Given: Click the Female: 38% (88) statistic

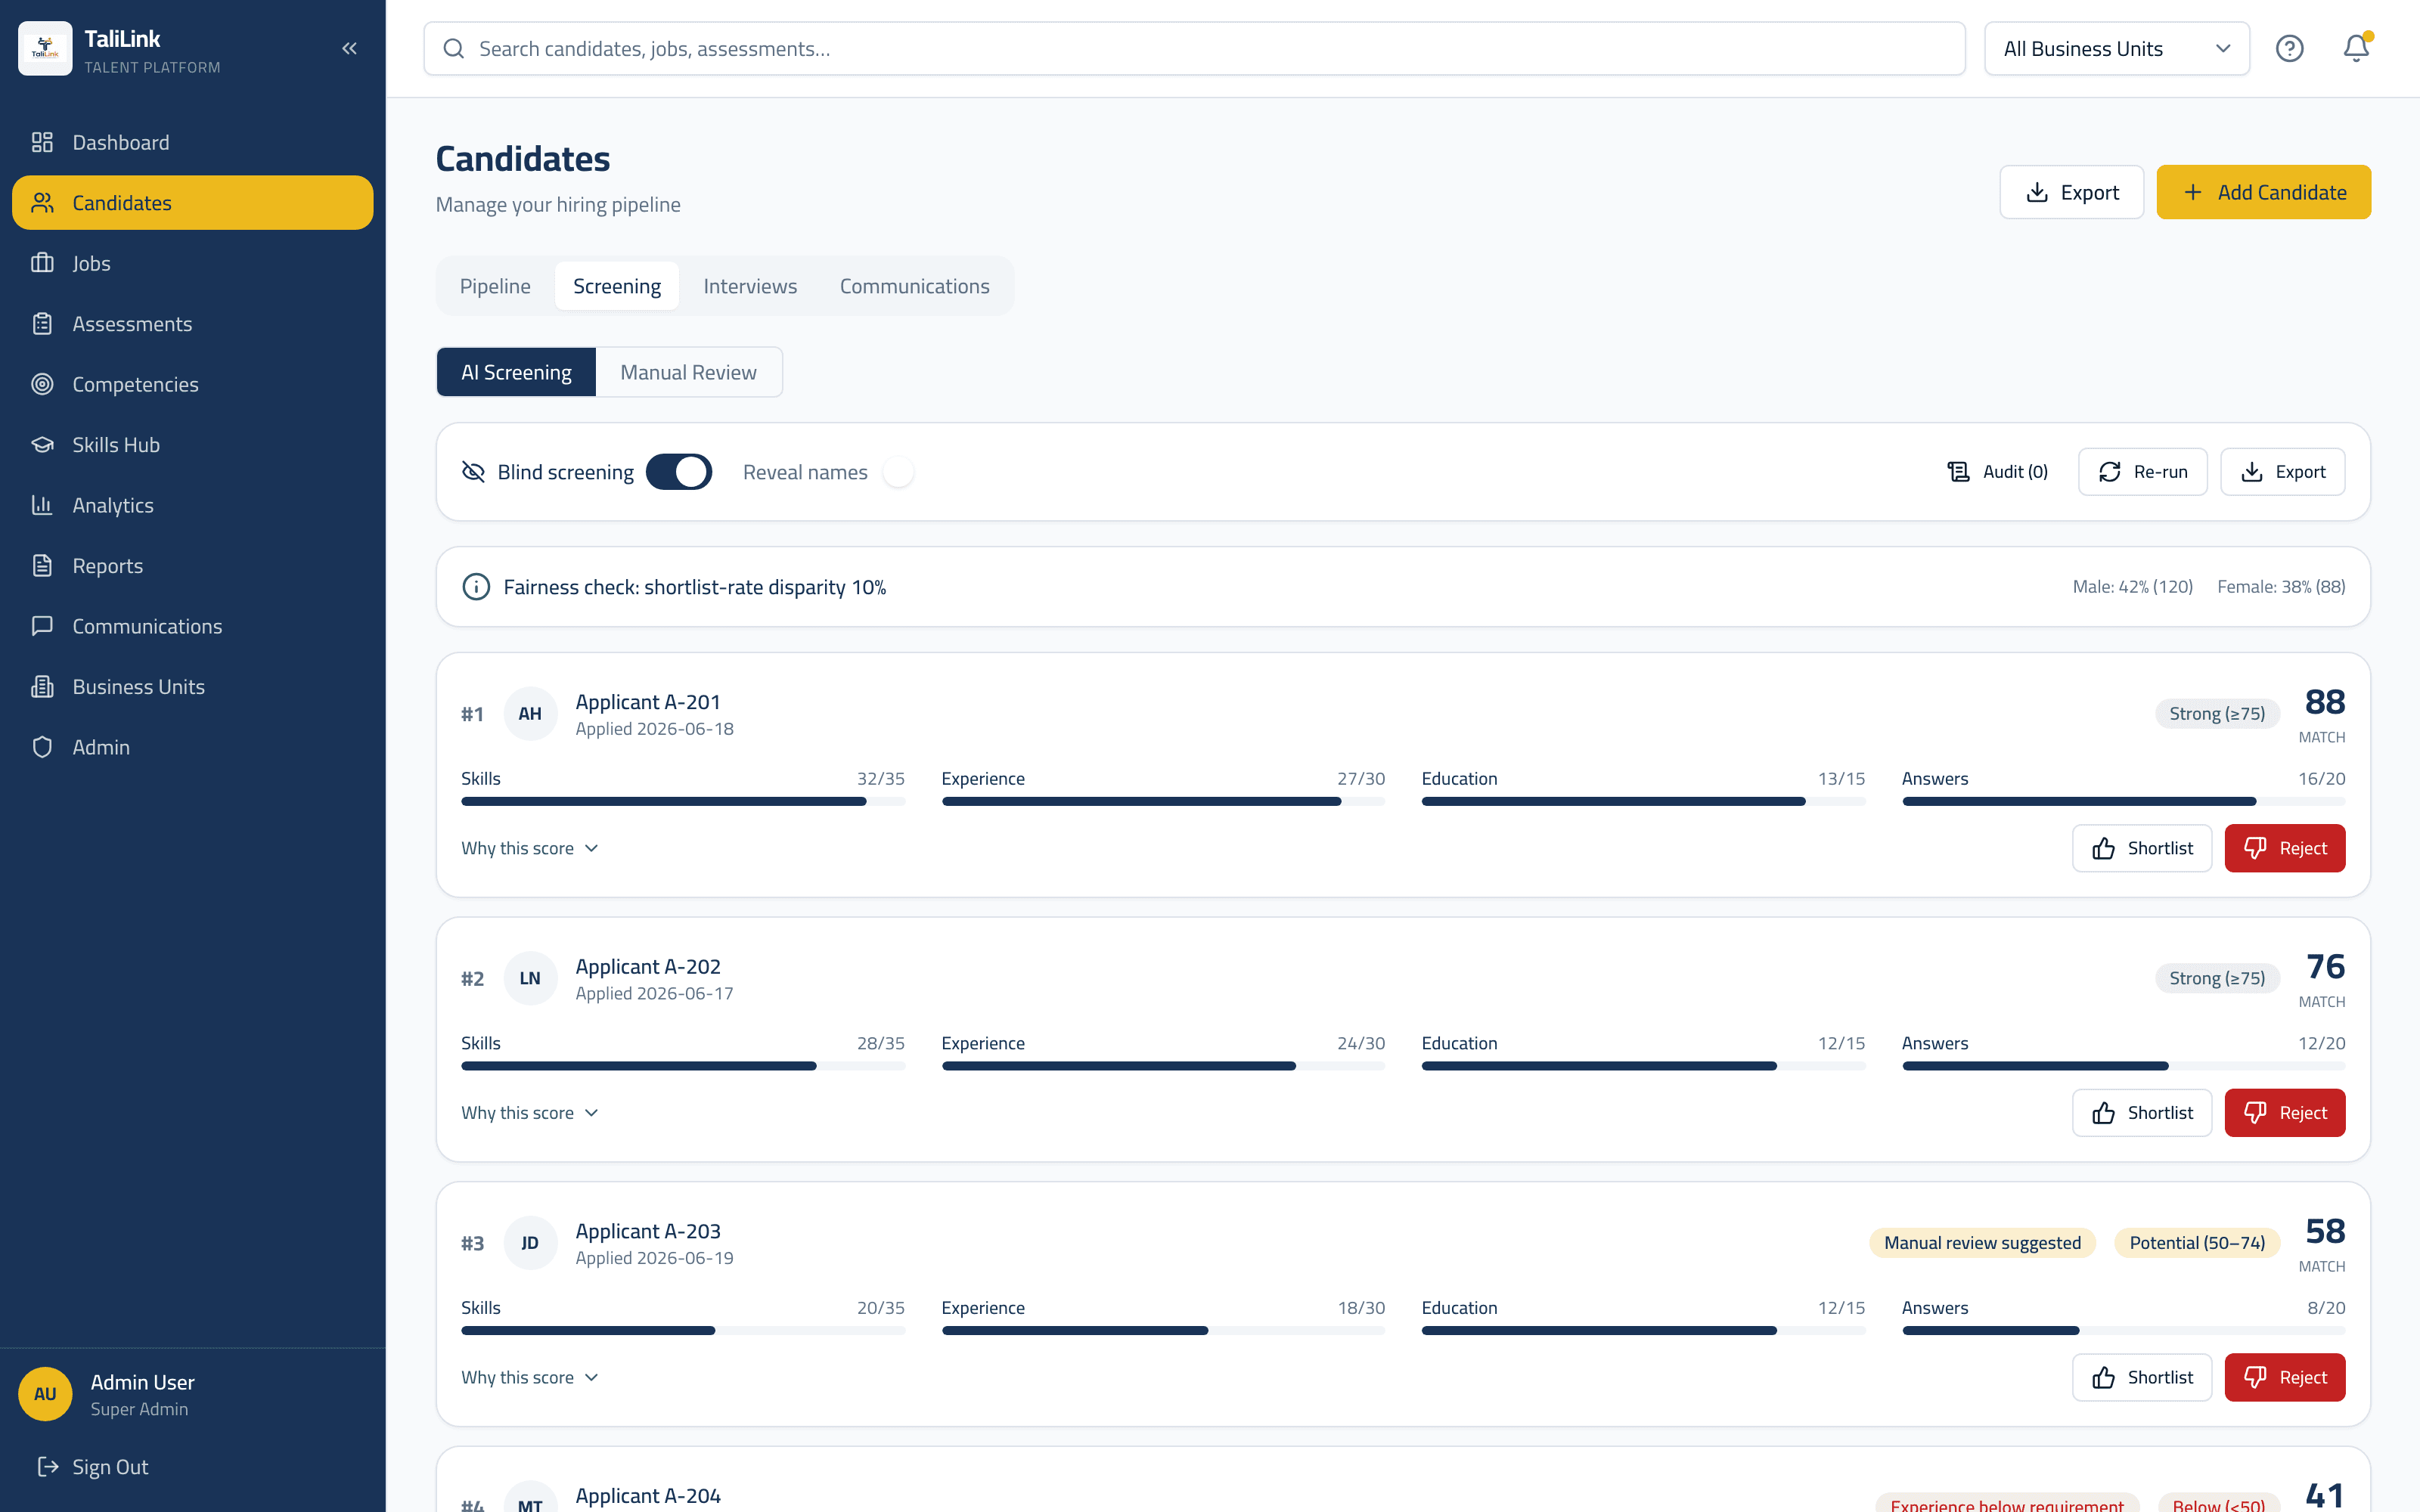Looking at the screenshot, I should point(2281,587).
